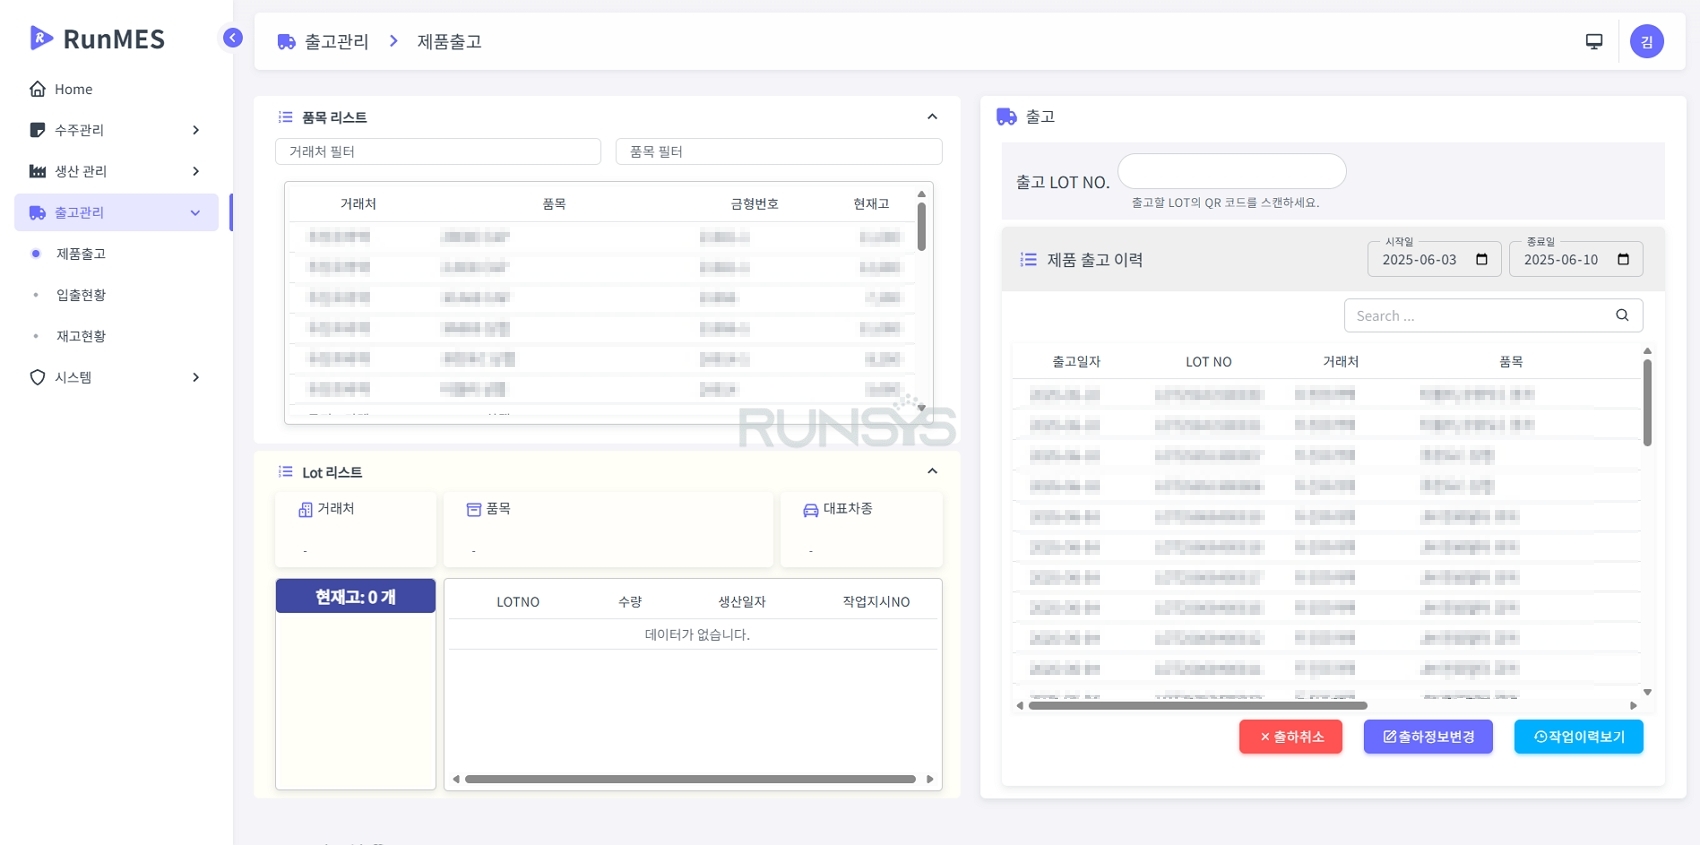Click the 품목 리스트 vertical scrollbar
1700x845 pixels.
pyautogui.click(x=921, y=227)
